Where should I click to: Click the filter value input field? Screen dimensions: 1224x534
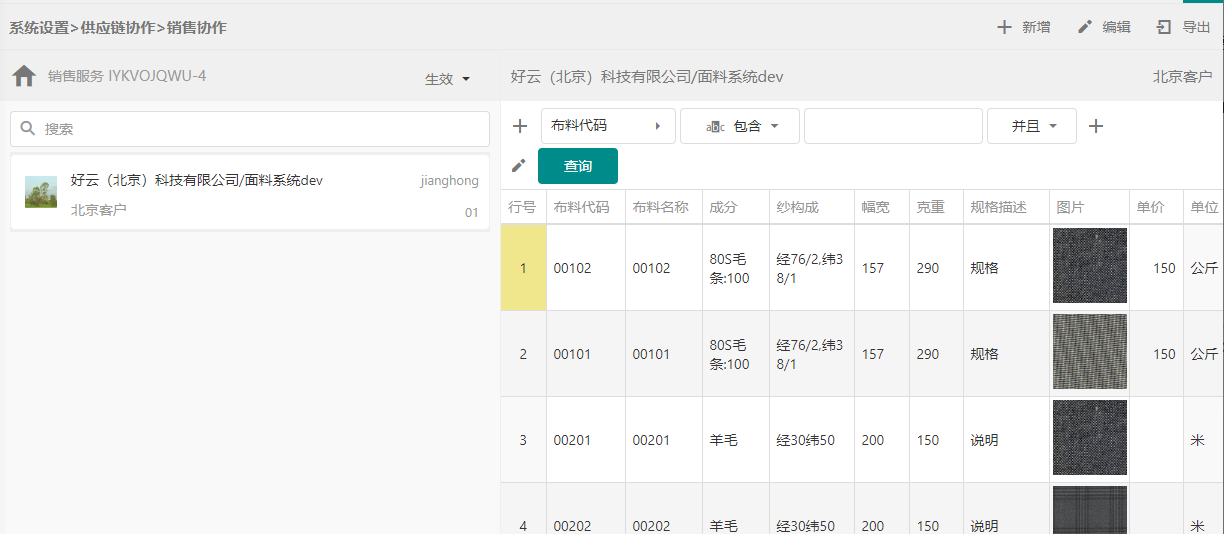point(893,126)
